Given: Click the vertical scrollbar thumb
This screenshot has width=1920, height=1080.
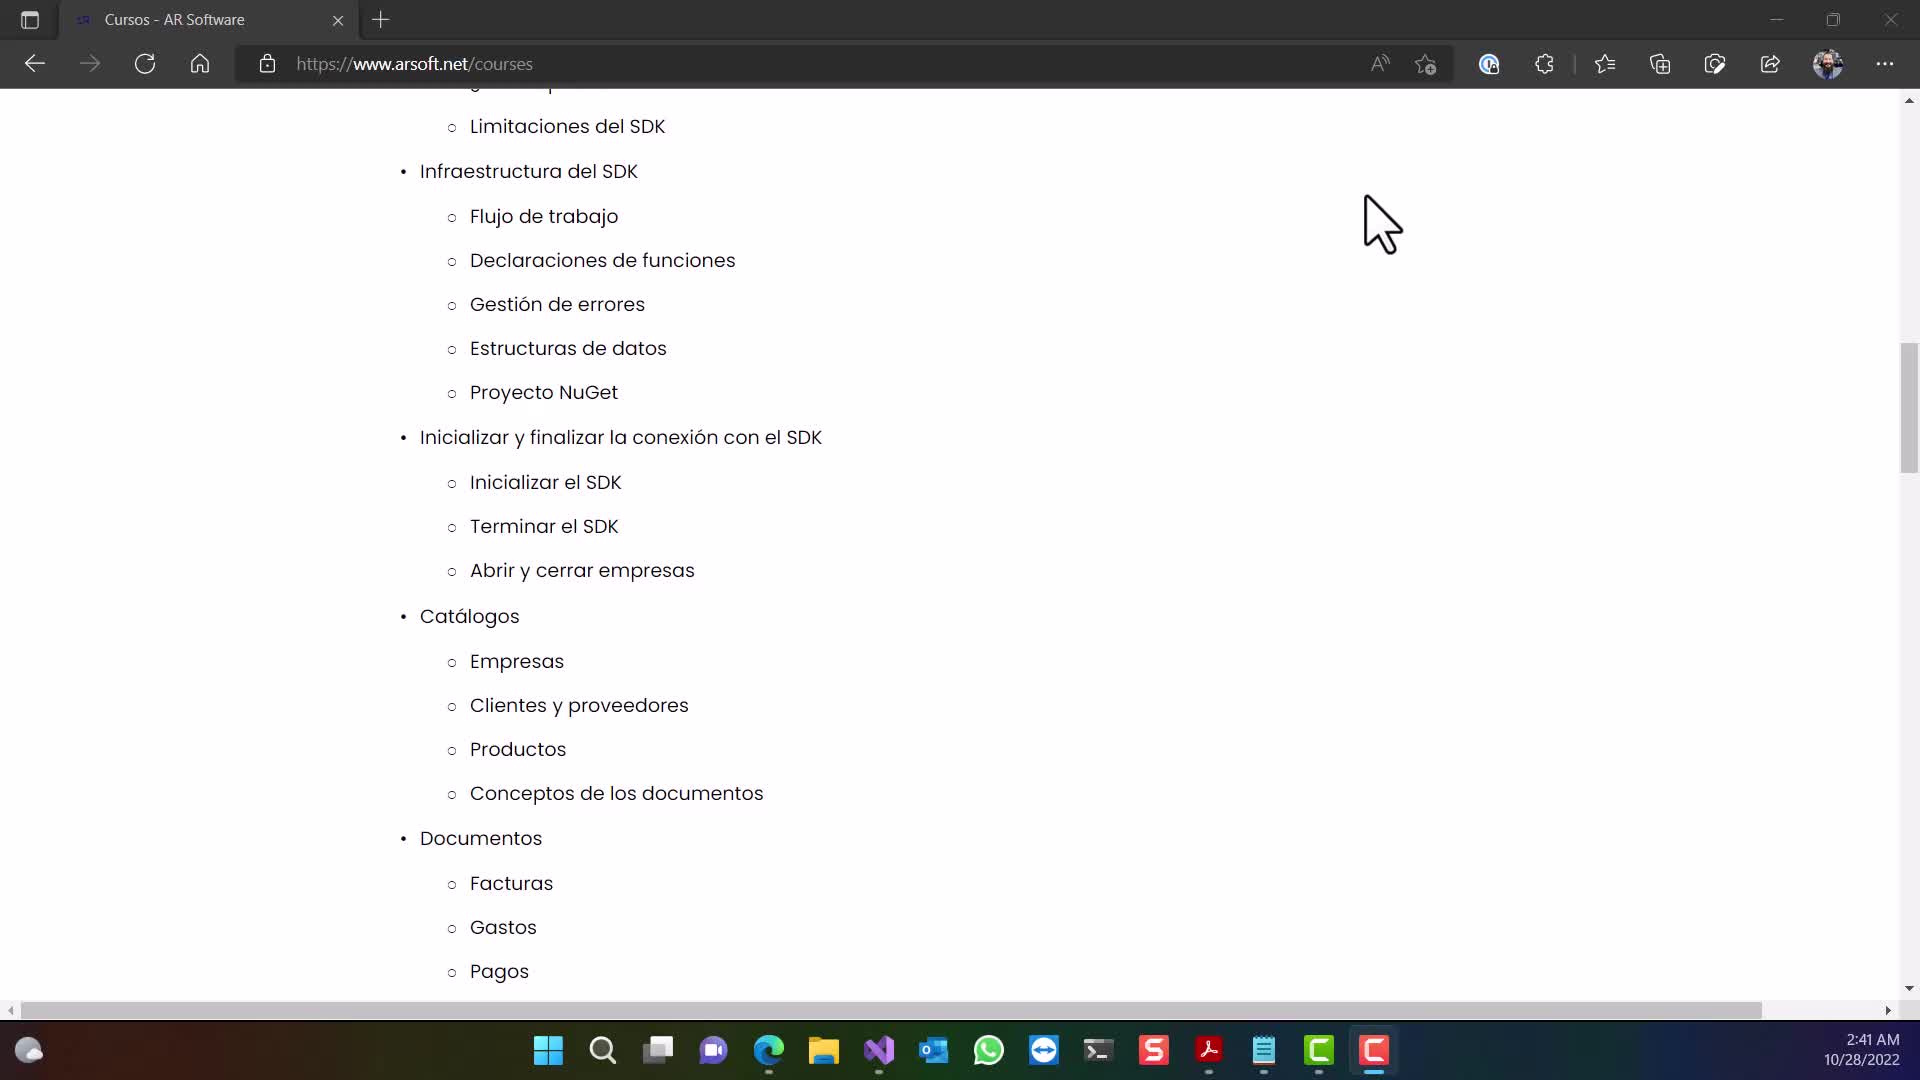Looking at the screenshot, I should tap(1909, 407).
